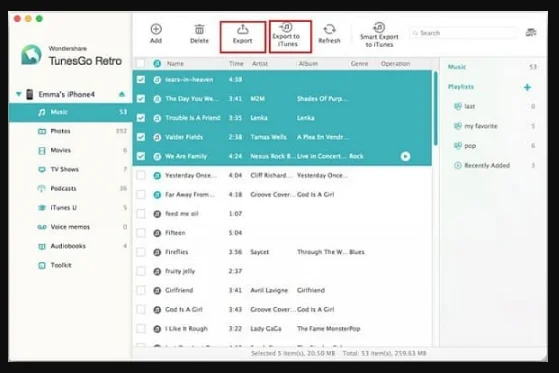559x373 pixels.
Task: Open the Toolkit section
Action: point(71,265)
